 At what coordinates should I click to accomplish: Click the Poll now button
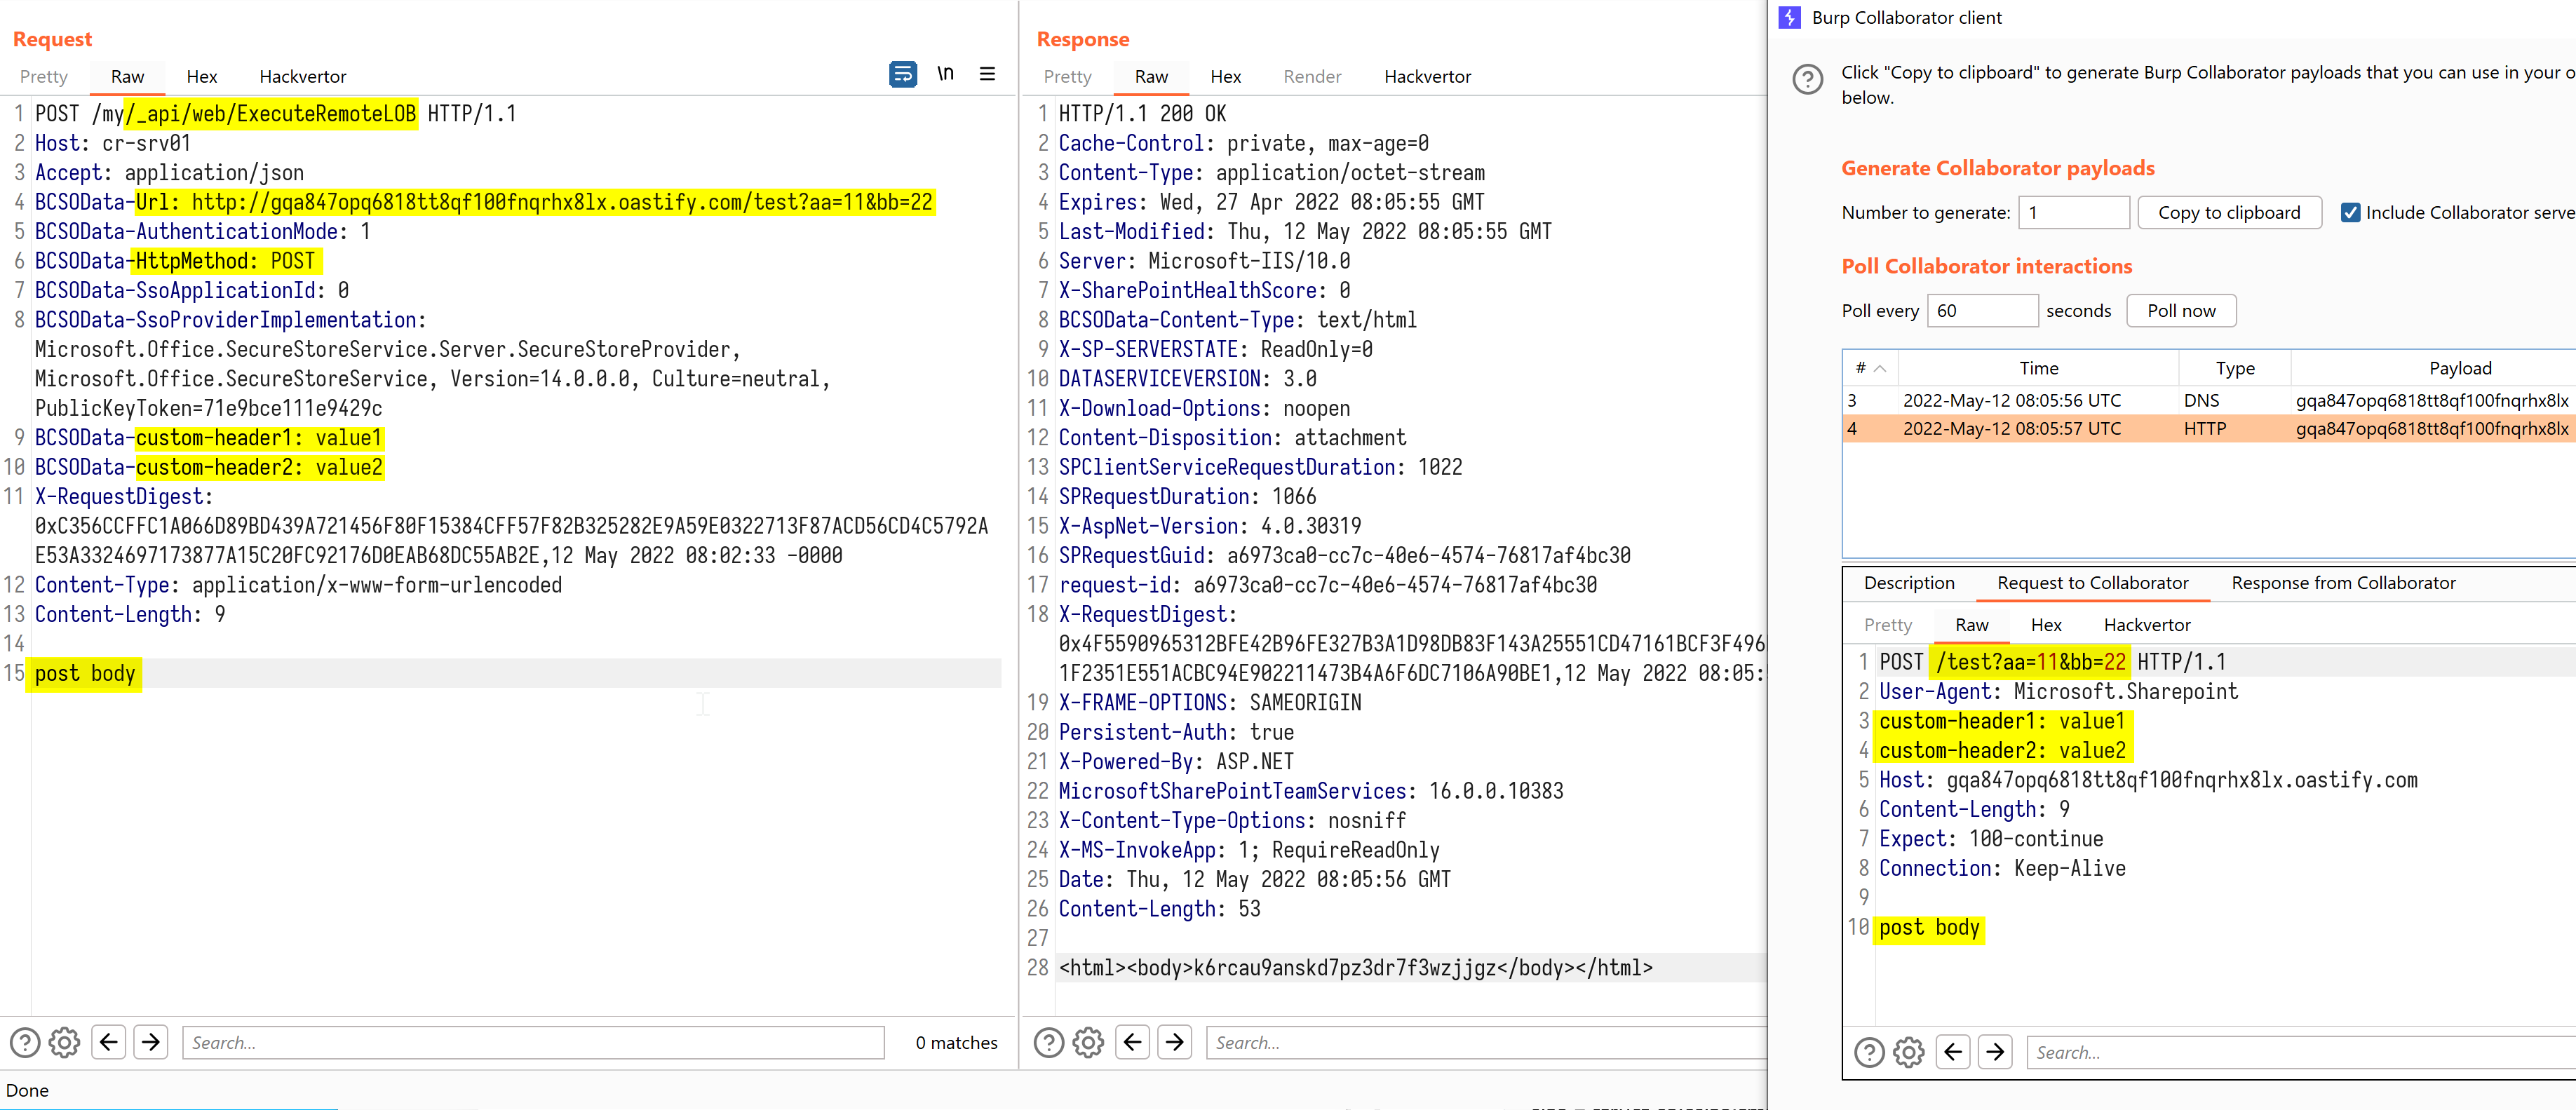point(2181,310)
